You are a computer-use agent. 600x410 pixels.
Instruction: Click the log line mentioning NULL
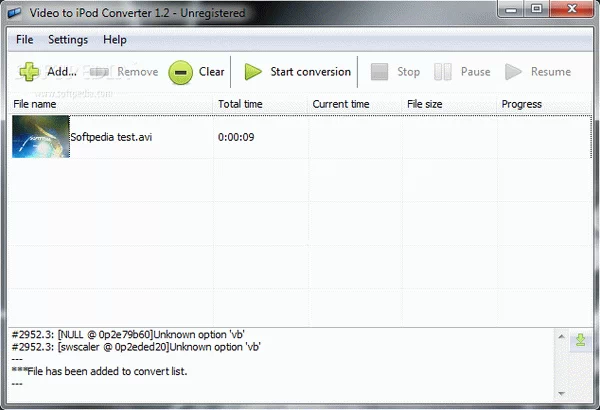(128, 335)
